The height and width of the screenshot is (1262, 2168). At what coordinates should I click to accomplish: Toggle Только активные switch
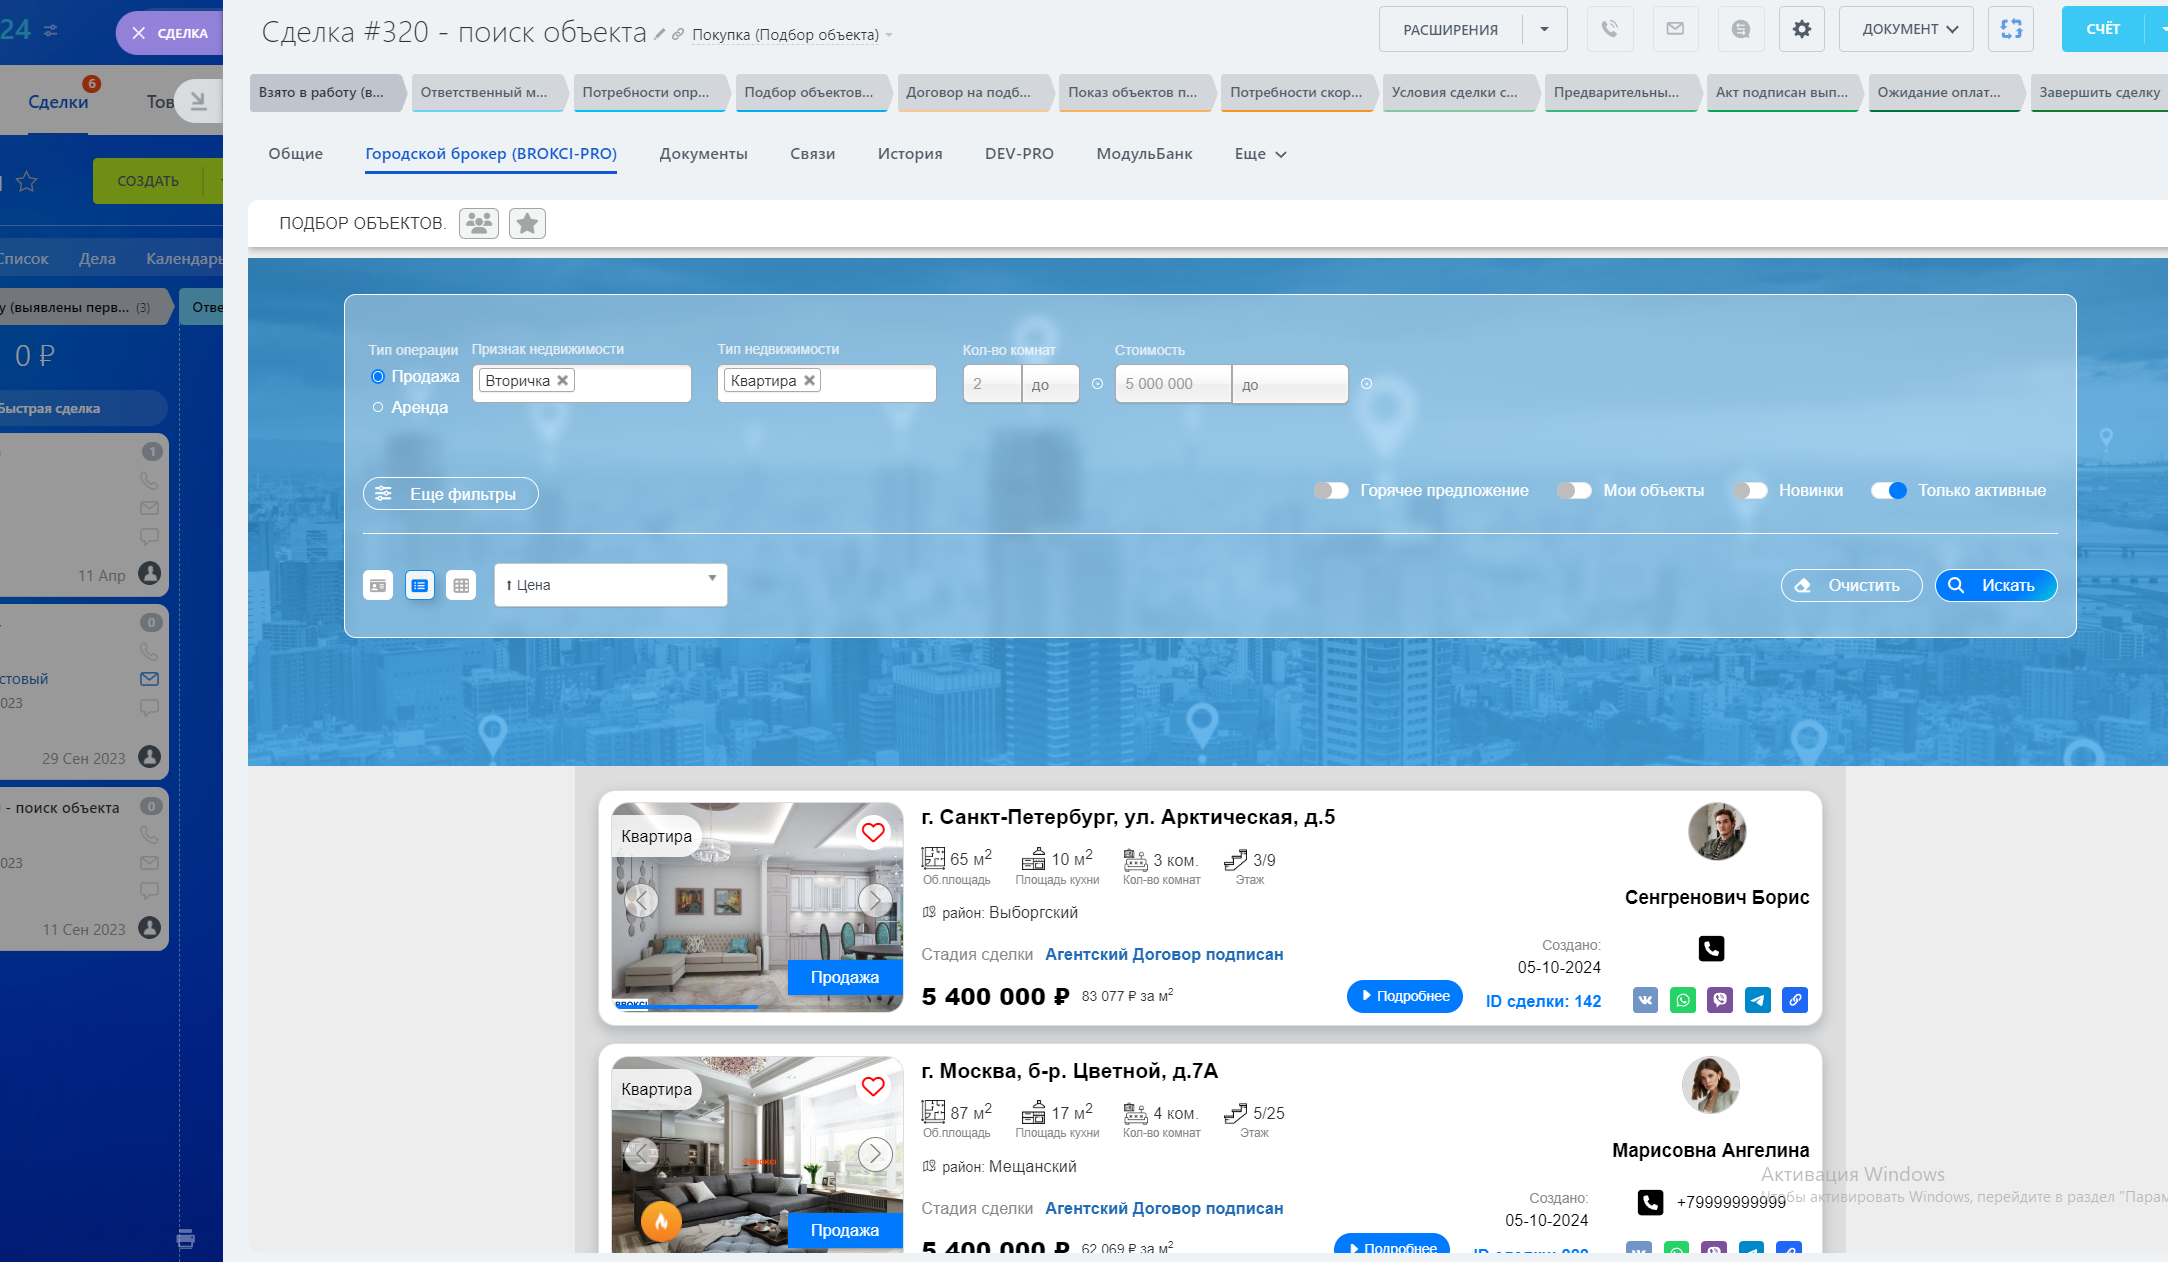point(1889,491)
